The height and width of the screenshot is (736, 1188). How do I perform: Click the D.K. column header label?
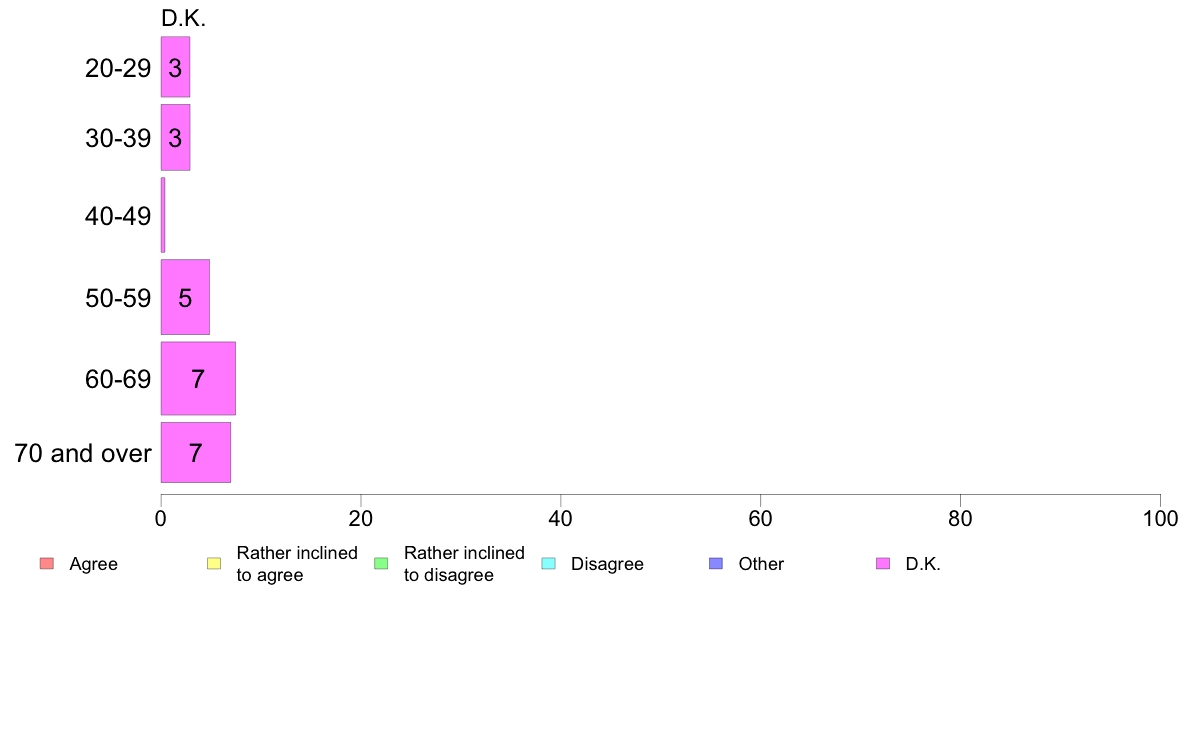pos(183,18)
